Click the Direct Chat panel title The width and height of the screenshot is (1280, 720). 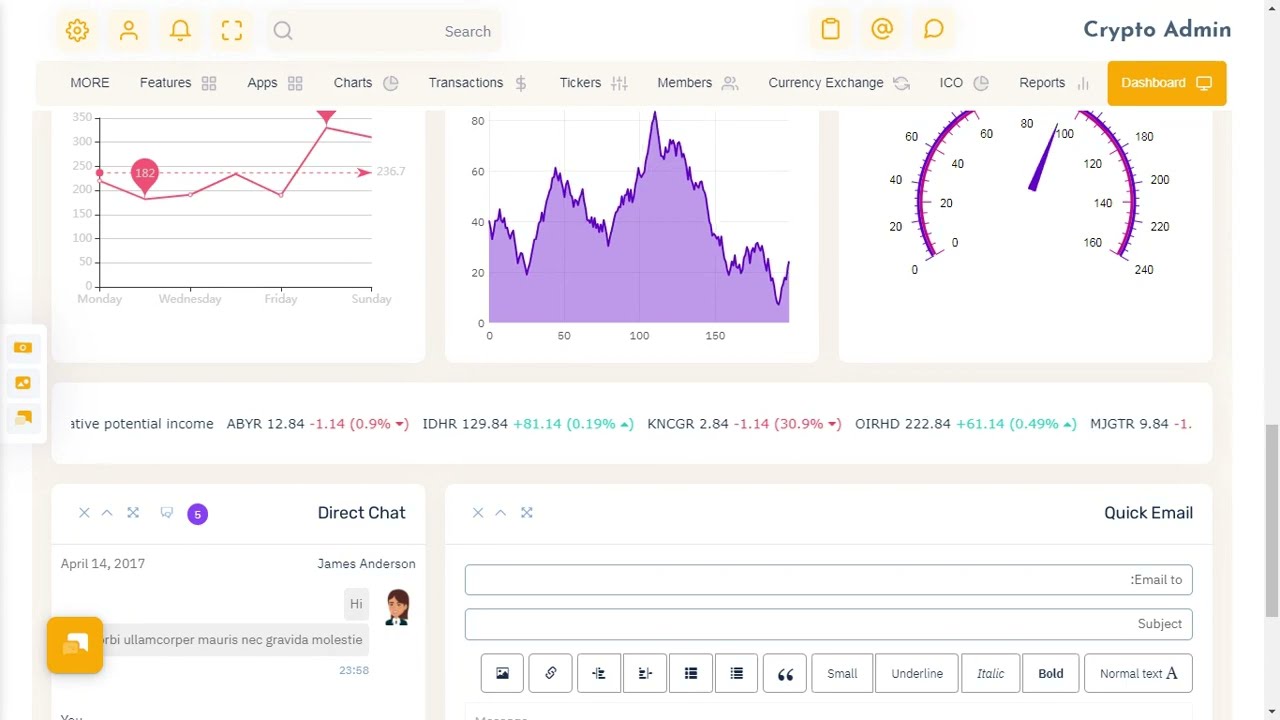[x=361, y=513]
